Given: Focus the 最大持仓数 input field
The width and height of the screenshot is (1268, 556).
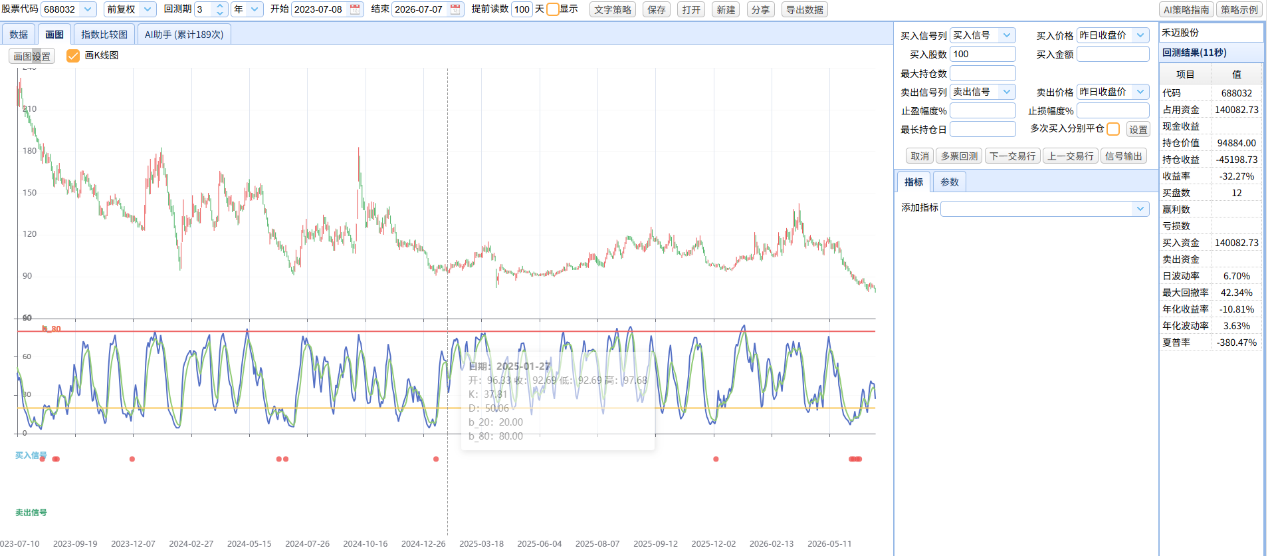Looking at the screenshot, I should [982, 73].
